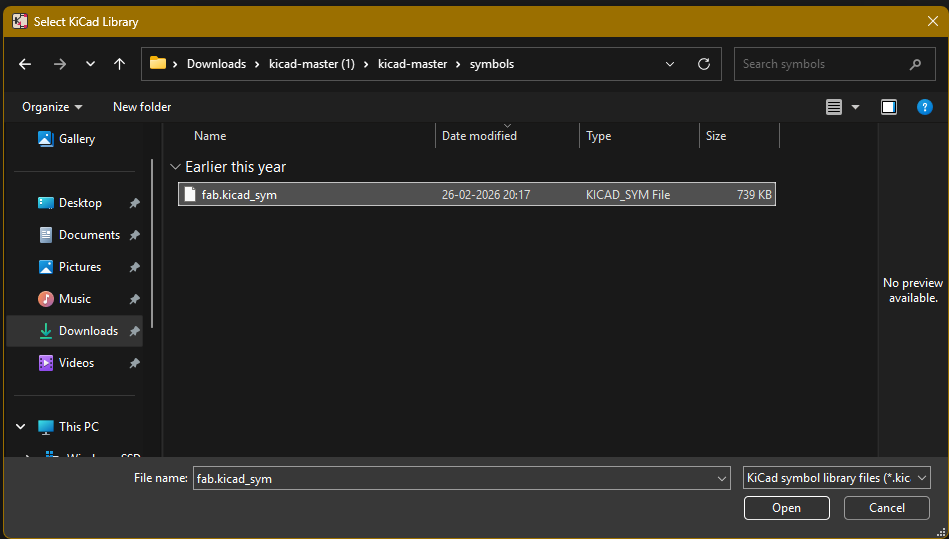Screen dimensions: 949x539
Task: Open the view options dropdown arrow
Action: point(855,107)
